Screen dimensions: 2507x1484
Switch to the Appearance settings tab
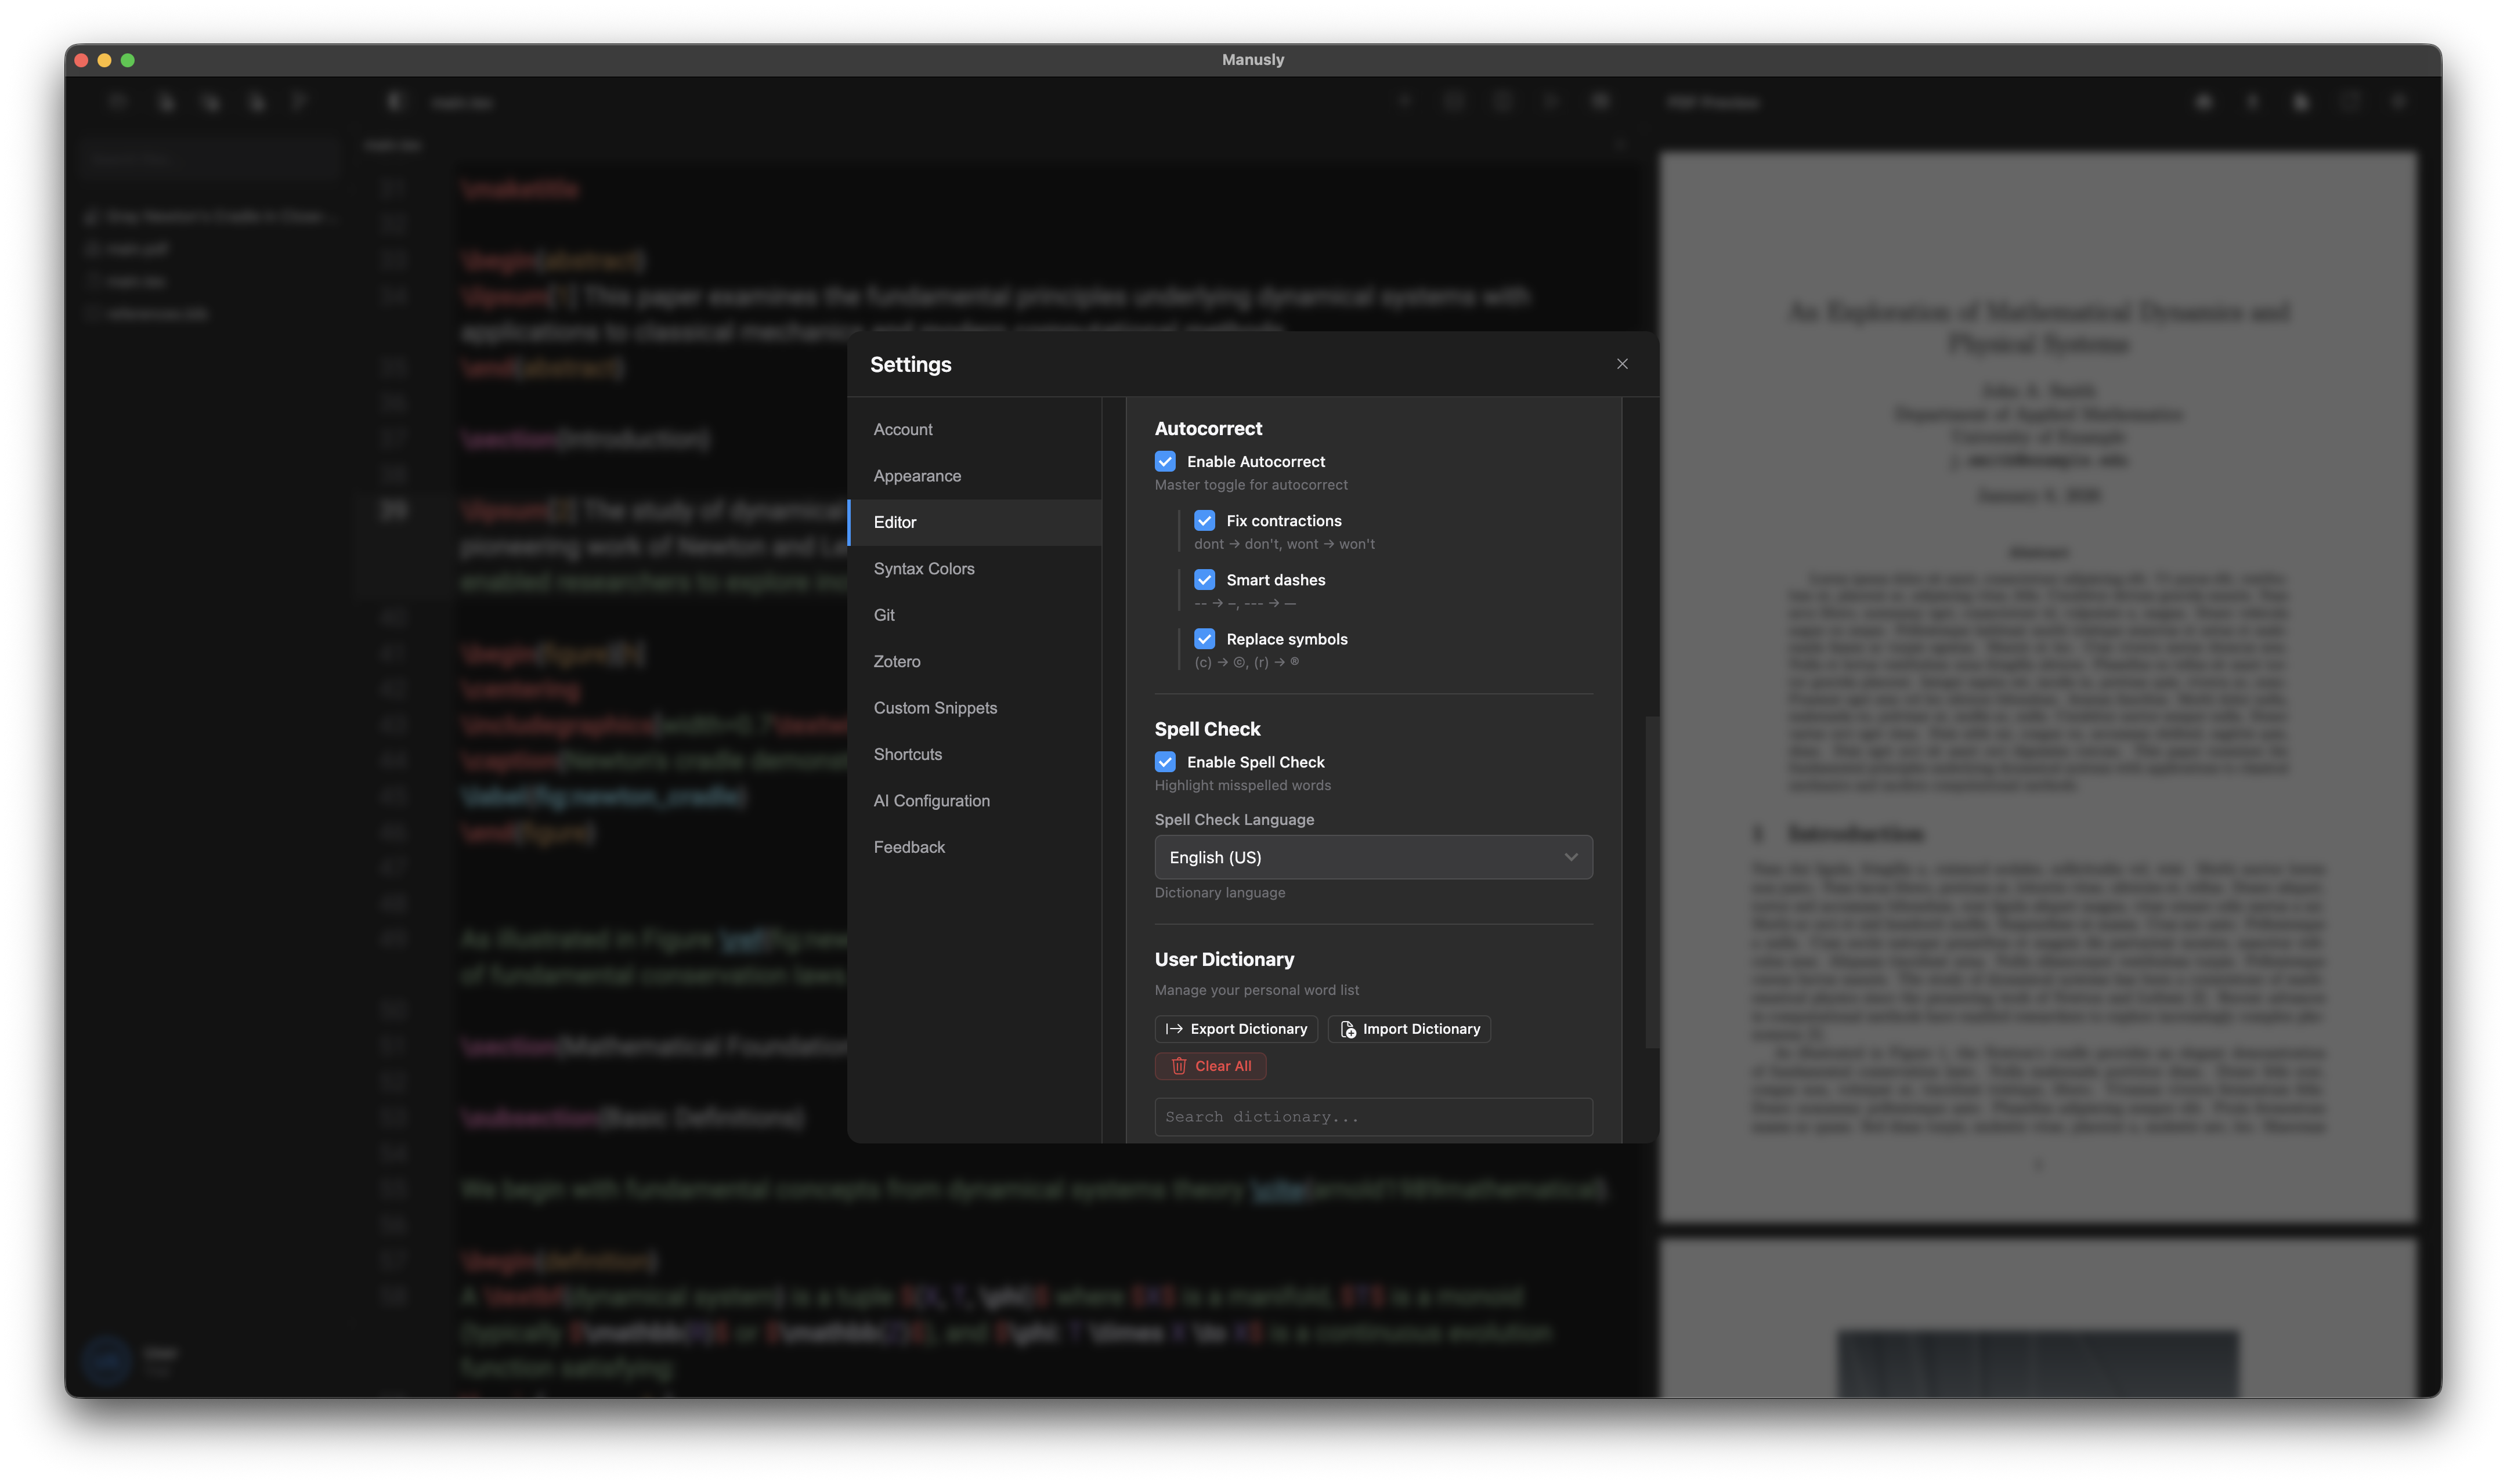coord(916,475)
